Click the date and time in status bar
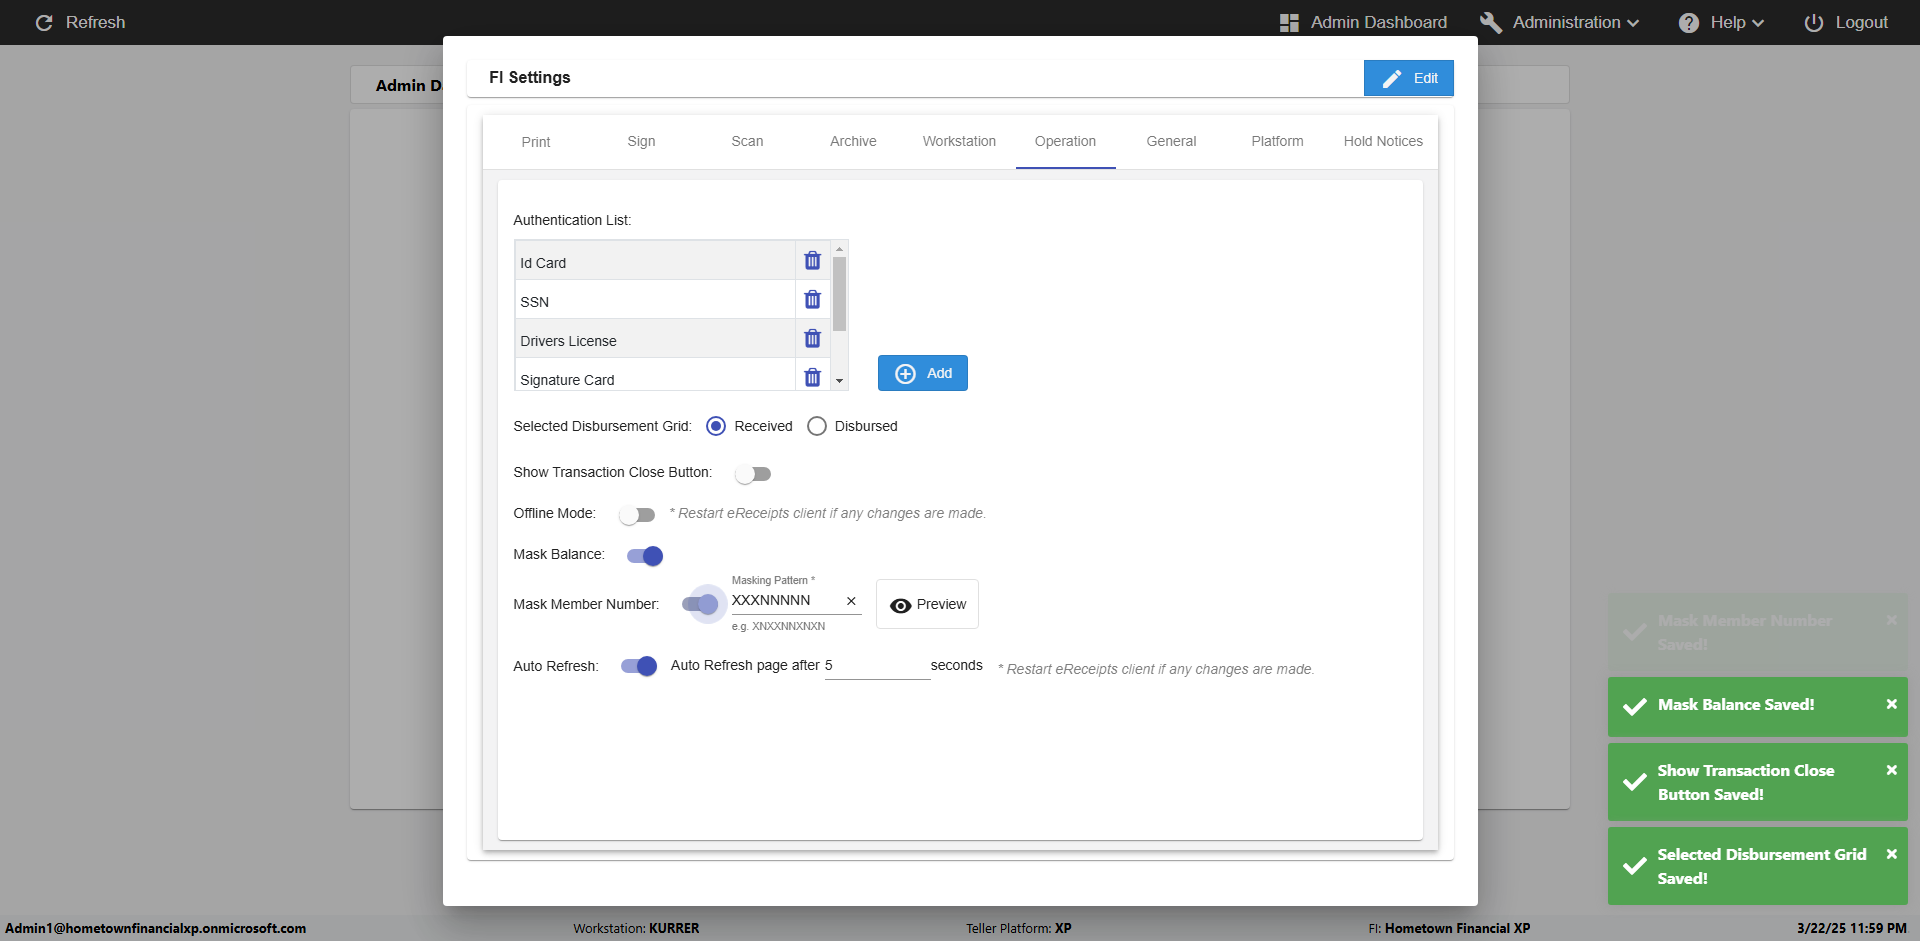 (1851, 928)
